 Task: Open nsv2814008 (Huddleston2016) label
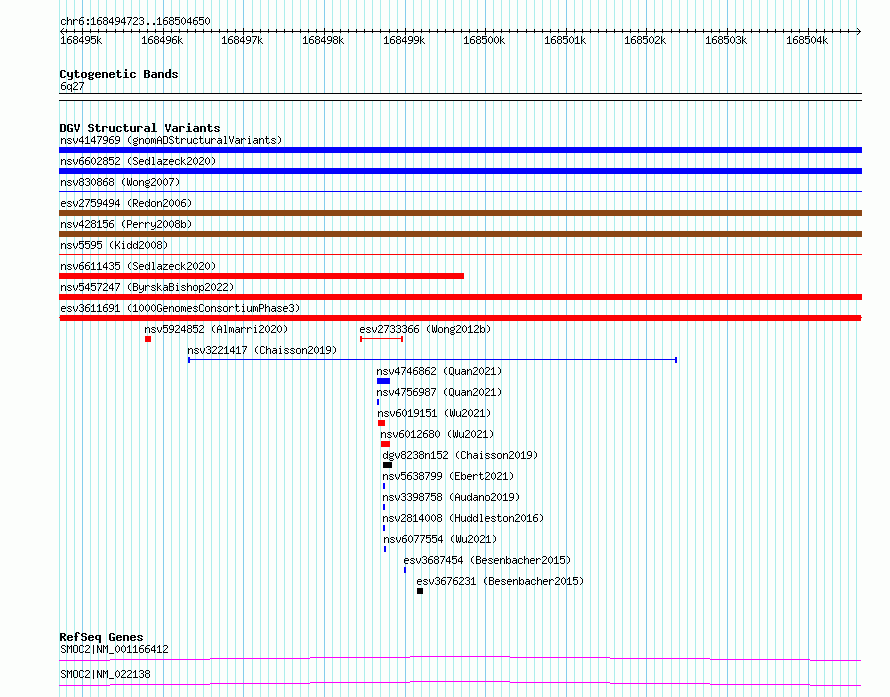point(463,518)
